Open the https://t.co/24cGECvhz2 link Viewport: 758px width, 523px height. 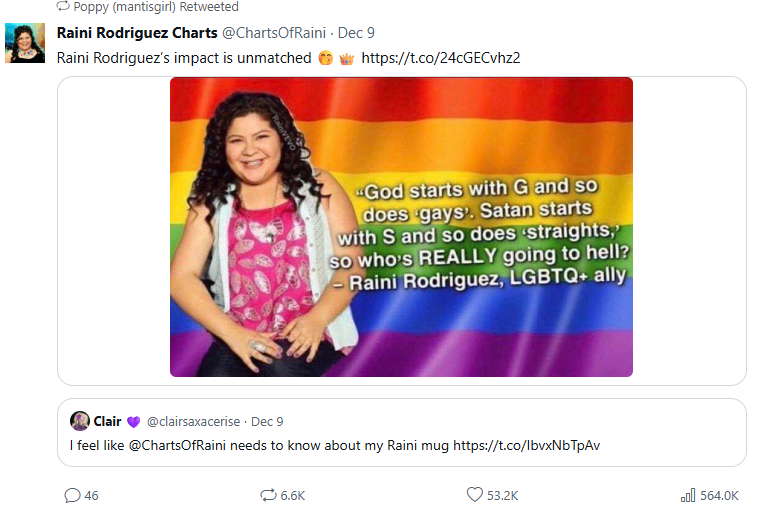click(441, 58)
